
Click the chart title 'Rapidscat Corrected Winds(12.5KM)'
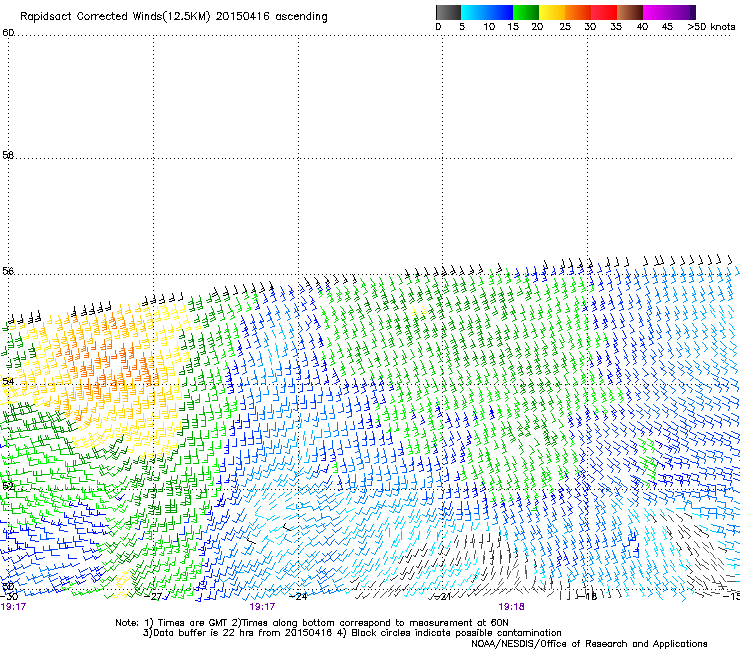[115, 17]
